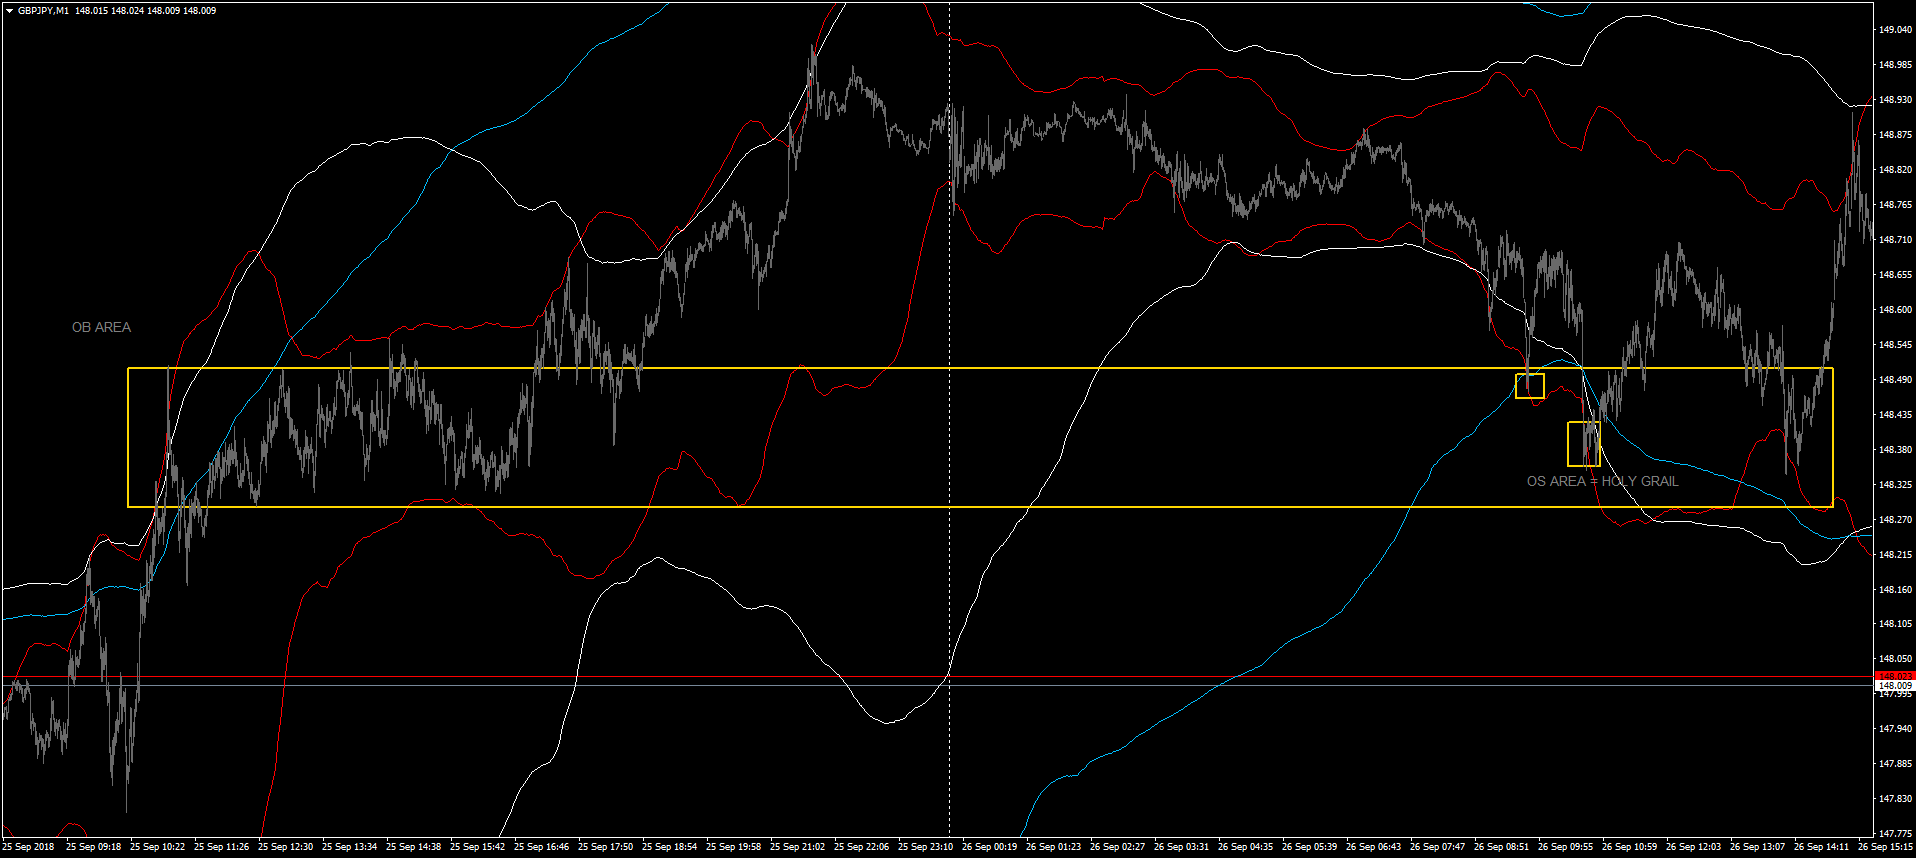Click the "25 Sep 18:54" time axis label
The width and height of the screenshot is (1916, 858).
[669, 847]
